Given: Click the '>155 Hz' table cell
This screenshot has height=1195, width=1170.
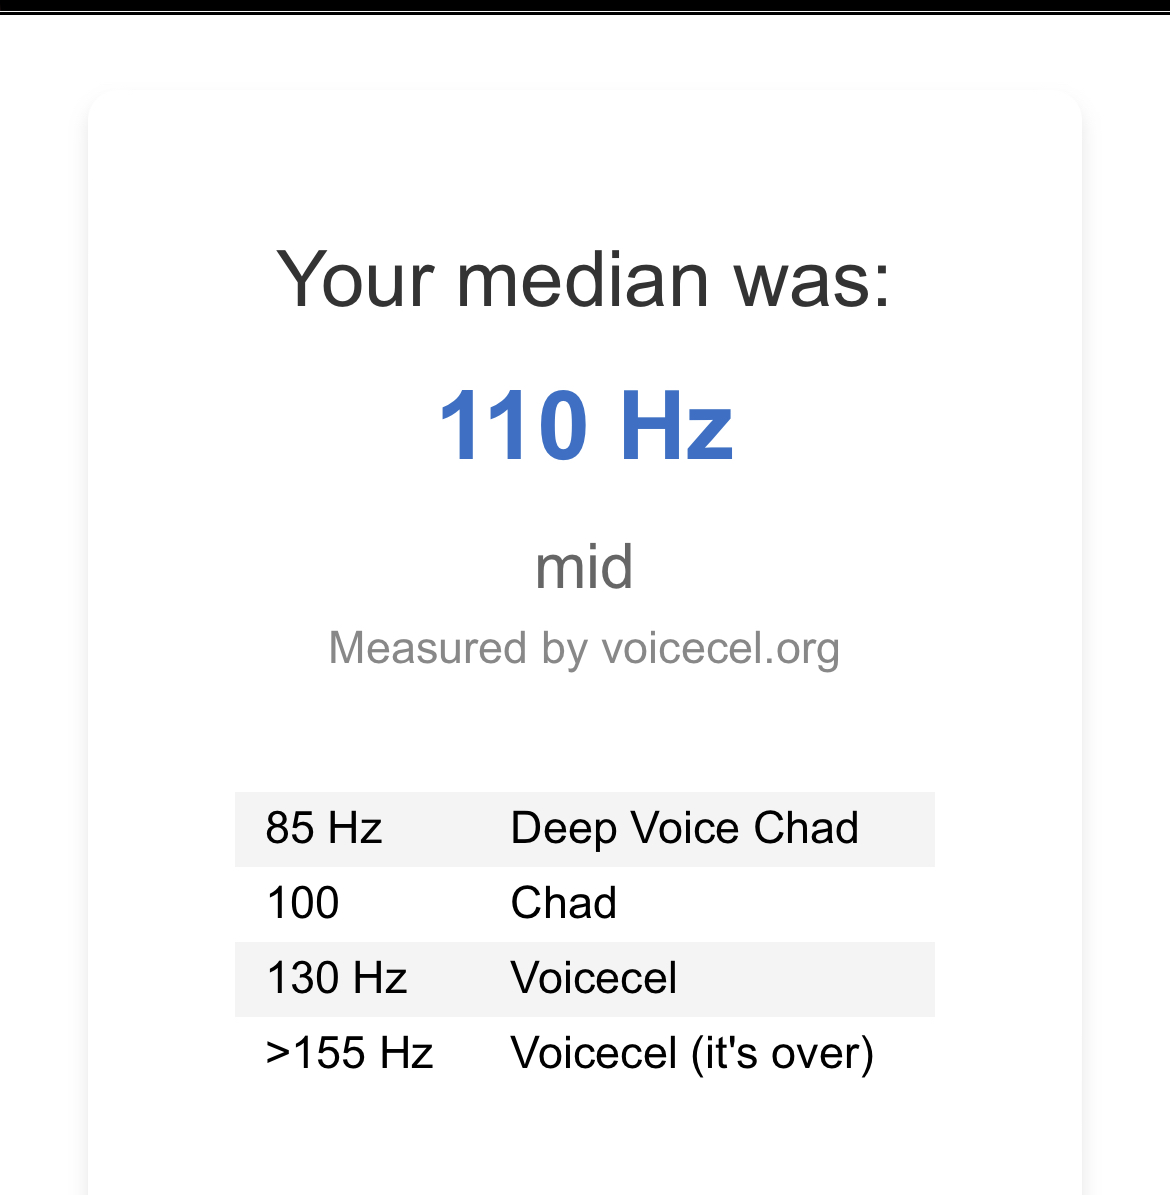Looking at the screenshot, I should pos(349,1053).
